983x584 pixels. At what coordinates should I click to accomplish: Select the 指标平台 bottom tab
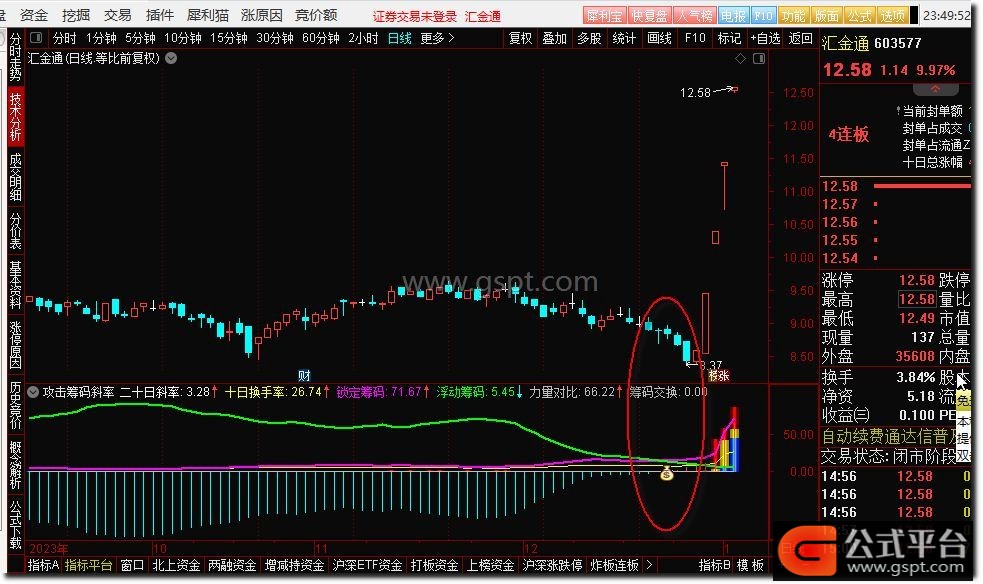[88, 565]
